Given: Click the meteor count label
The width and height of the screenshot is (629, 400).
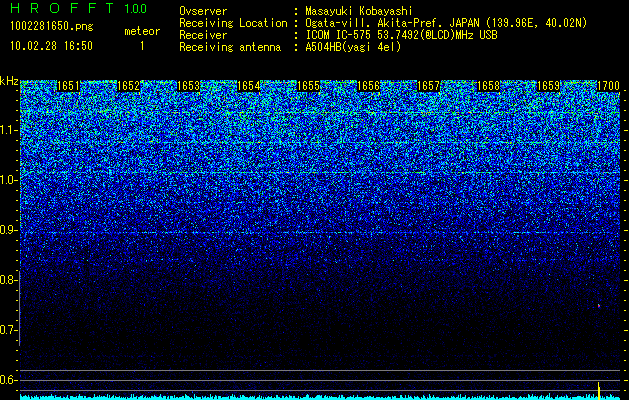Looking at the screenshot, I should pyautogui.click(x=142, y=31).
